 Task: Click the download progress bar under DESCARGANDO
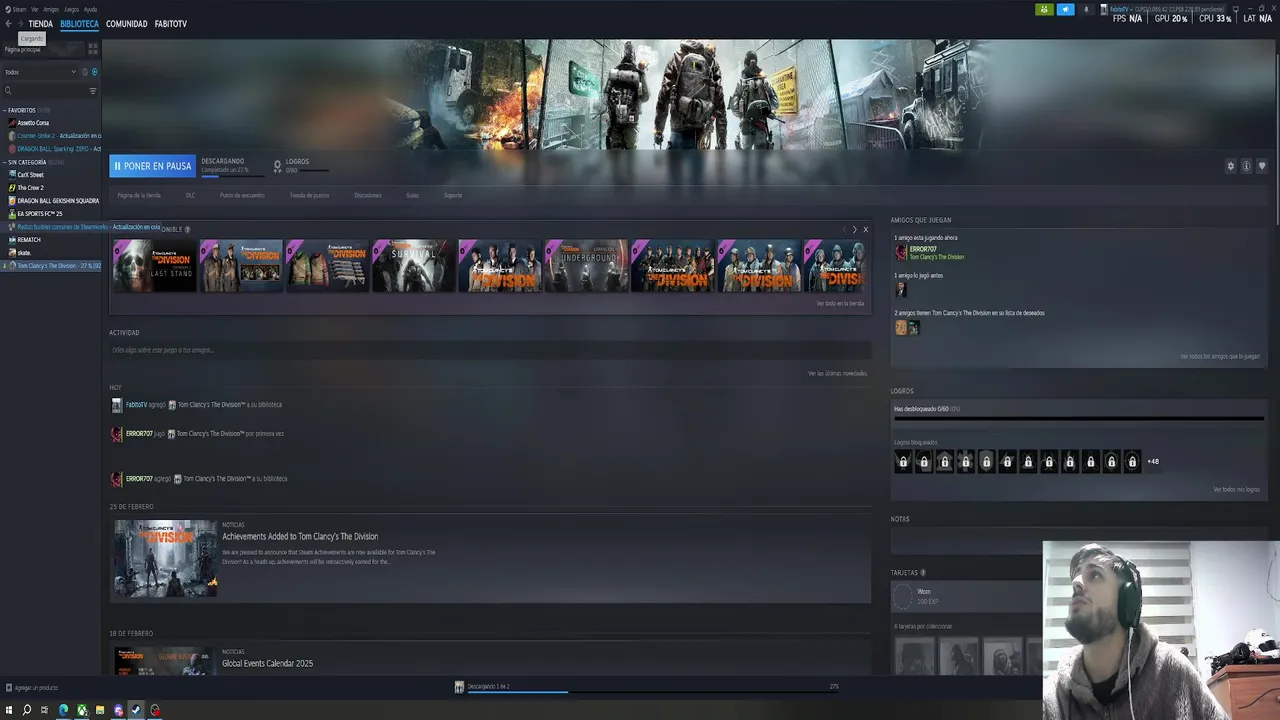coord(232,176)
